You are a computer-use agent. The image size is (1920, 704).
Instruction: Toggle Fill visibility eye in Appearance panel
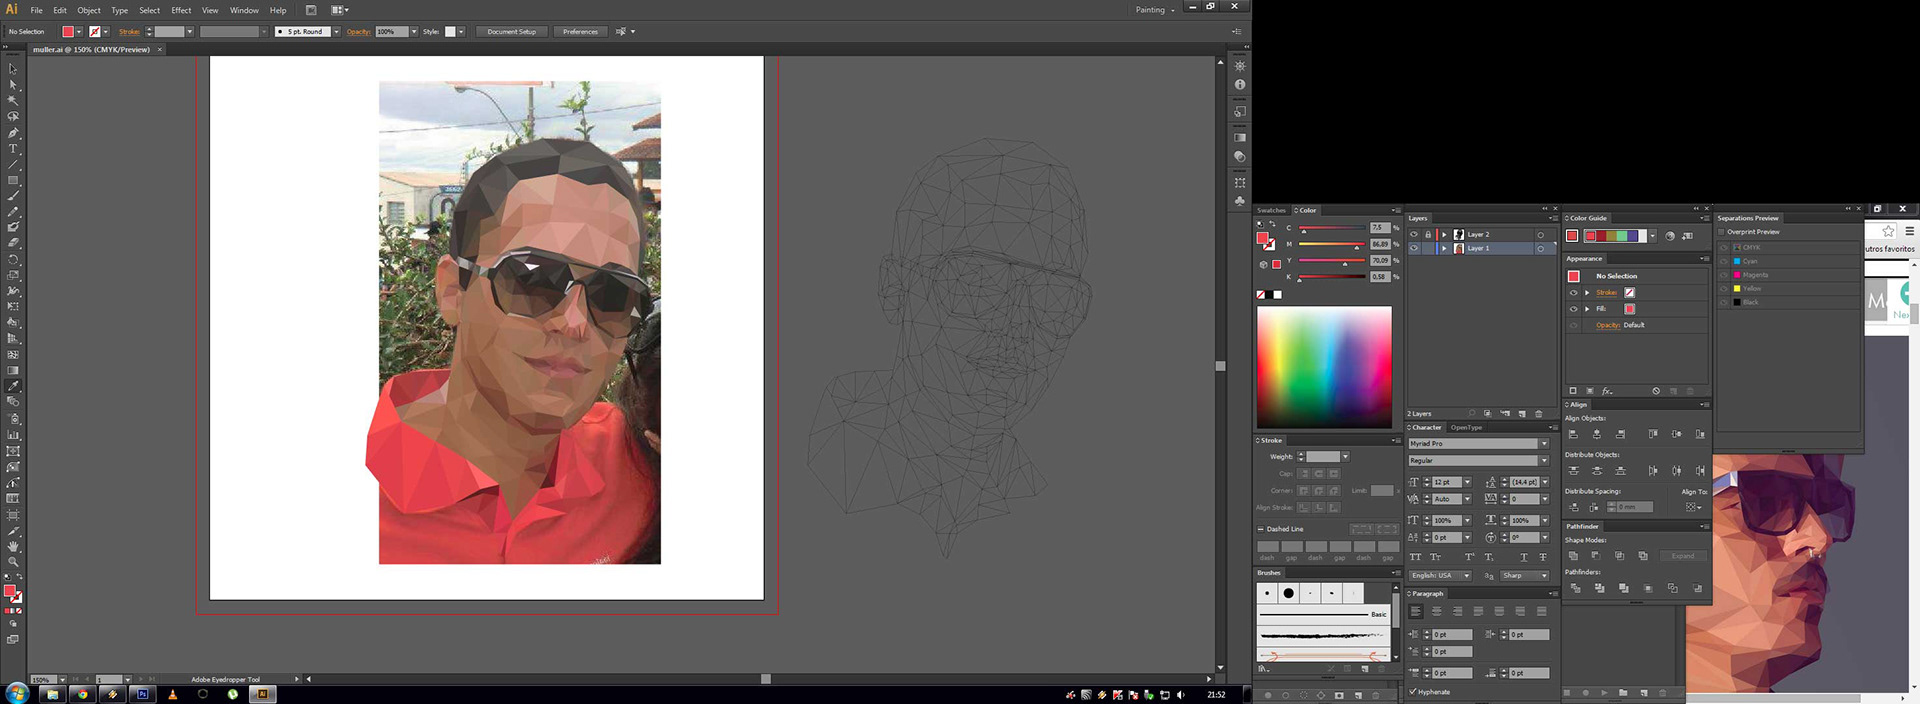[x=1573, y=309]
